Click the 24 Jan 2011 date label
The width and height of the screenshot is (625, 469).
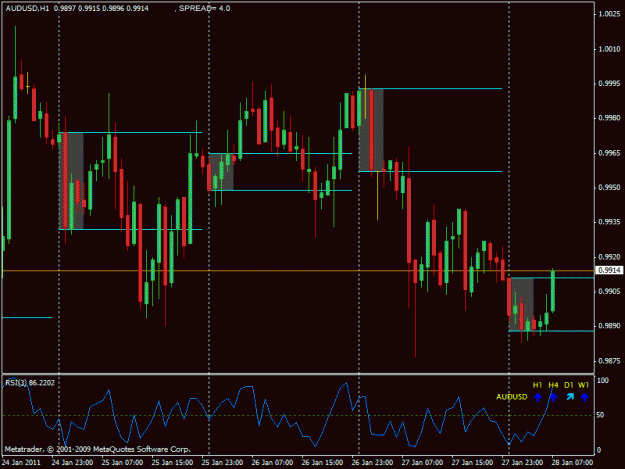click(x=21, y=462)
